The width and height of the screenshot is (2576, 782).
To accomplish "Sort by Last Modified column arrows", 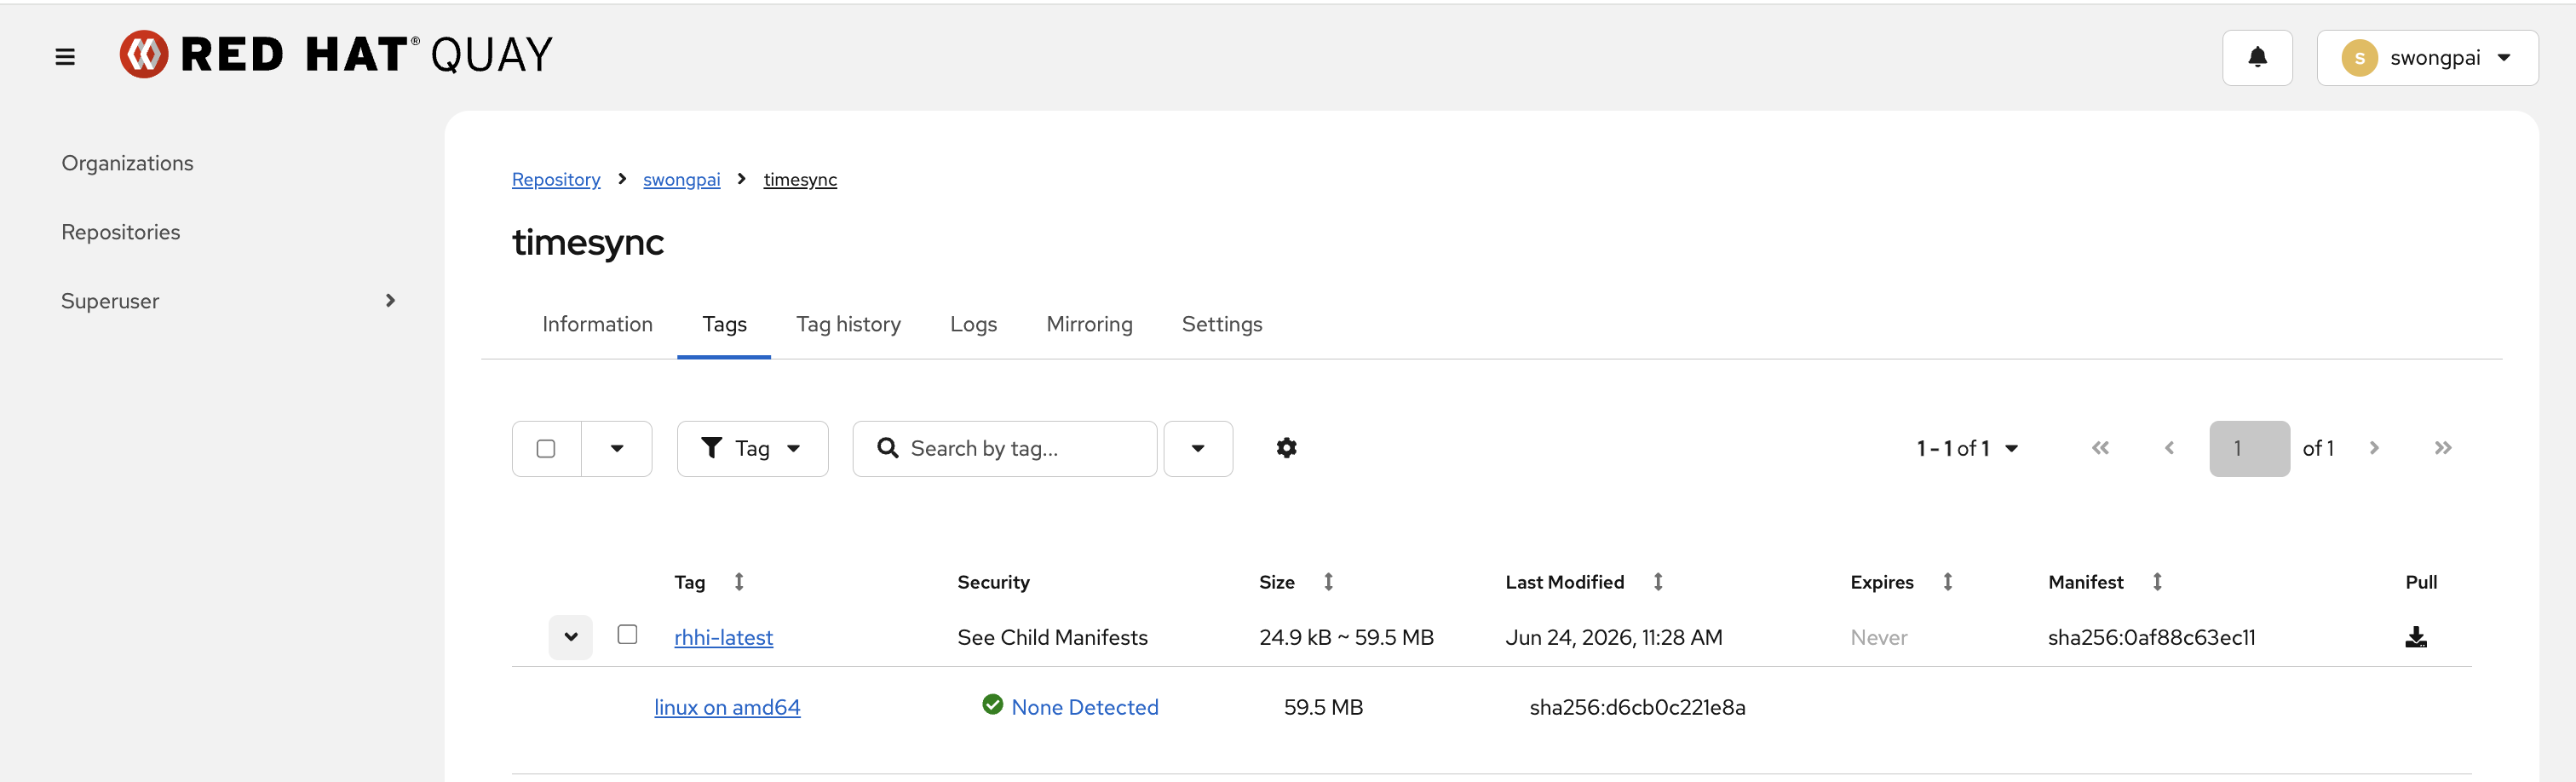I will (x=1657, y=581).
